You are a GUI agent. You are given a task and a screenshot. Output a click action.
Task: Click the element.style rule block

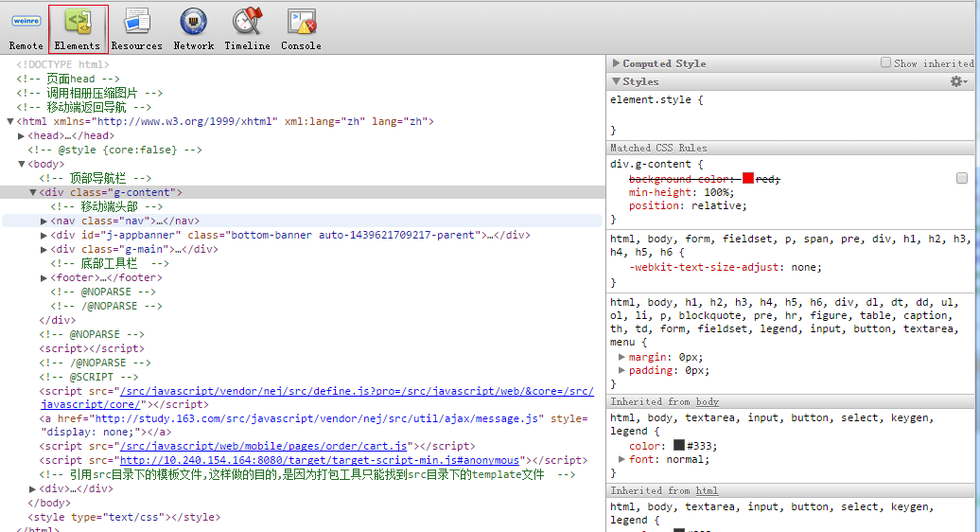(790, 114)
